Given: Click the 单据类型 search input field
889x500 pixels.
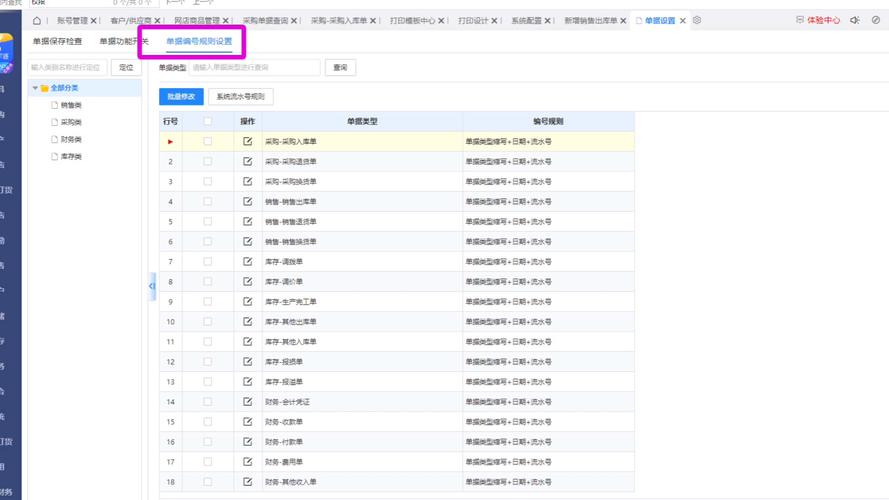Looking at the screenshot, I should (x=255, y=67).
